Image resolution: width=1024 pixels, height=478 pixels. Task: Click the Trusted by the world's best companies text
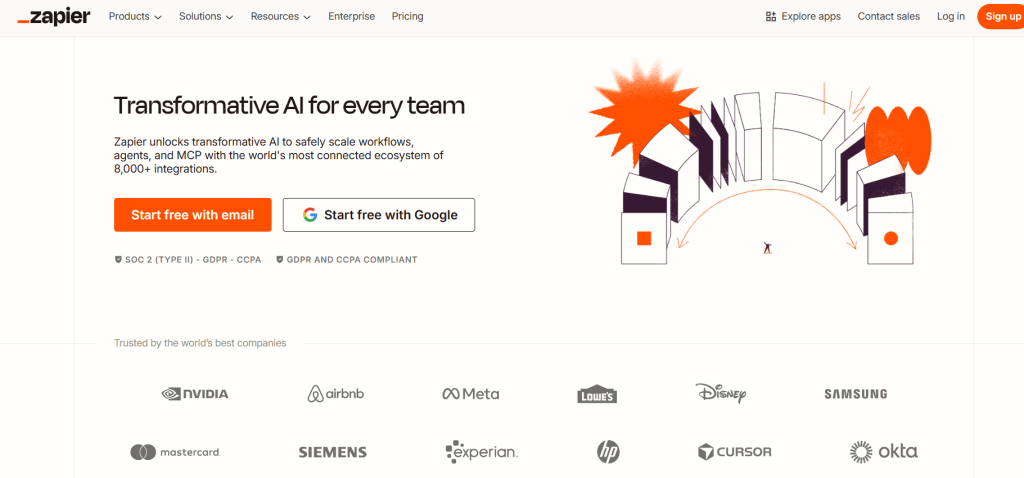coord(200,343)
